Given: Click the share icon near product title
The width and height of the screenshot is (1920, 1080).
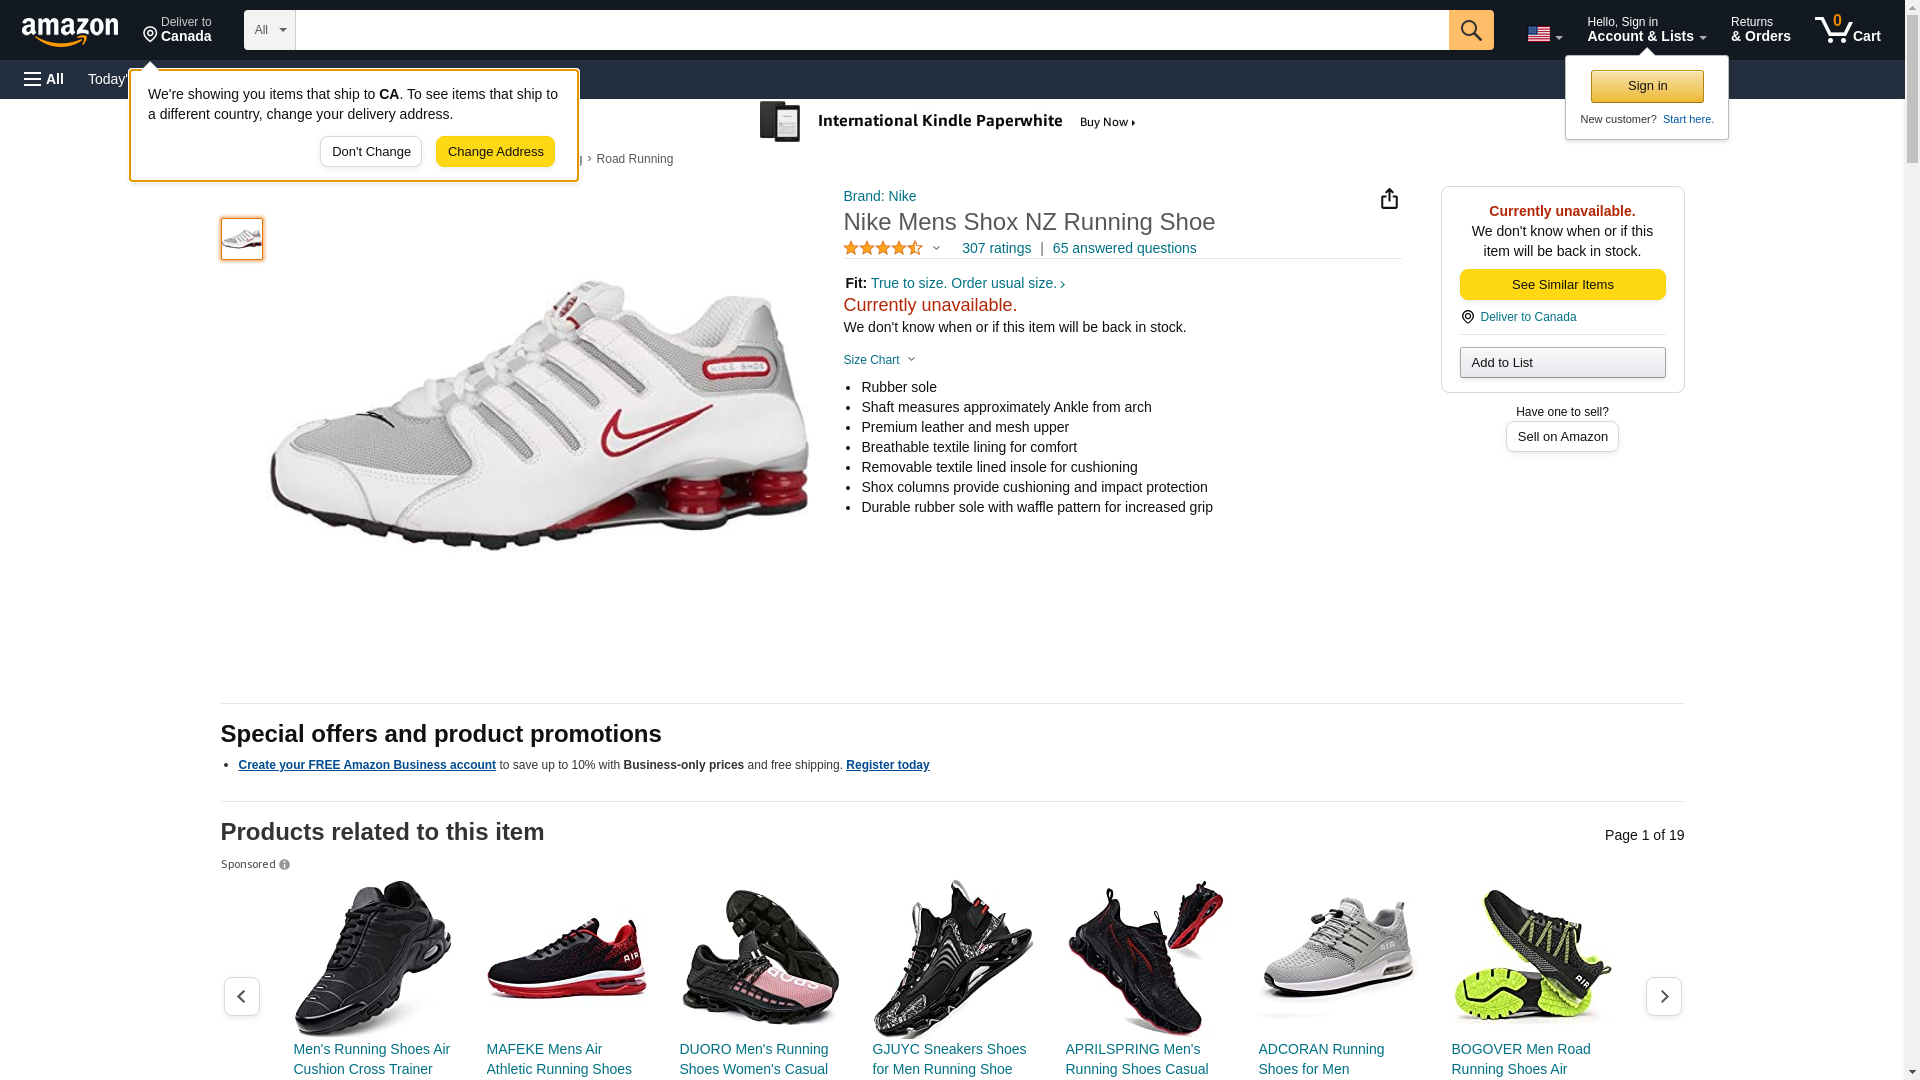Looking at the screenshot, I should click(1389, 199).
